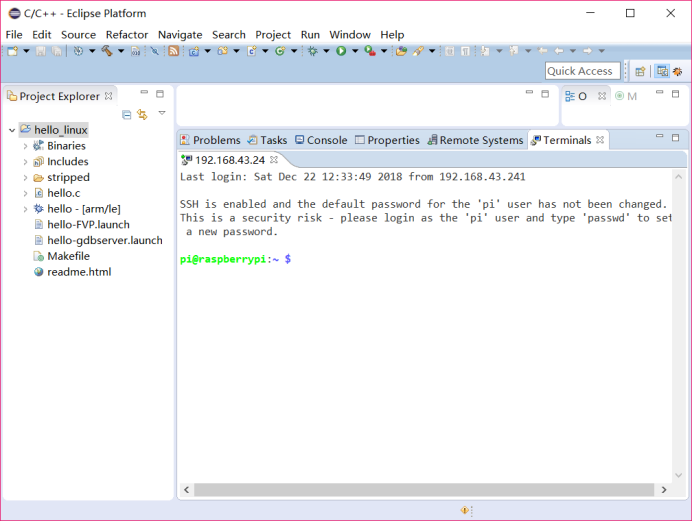Image resolution: width=692 pixels, height=522 pixels.
Task: Click Collapse All in Project Explorer
Action: 127,115
